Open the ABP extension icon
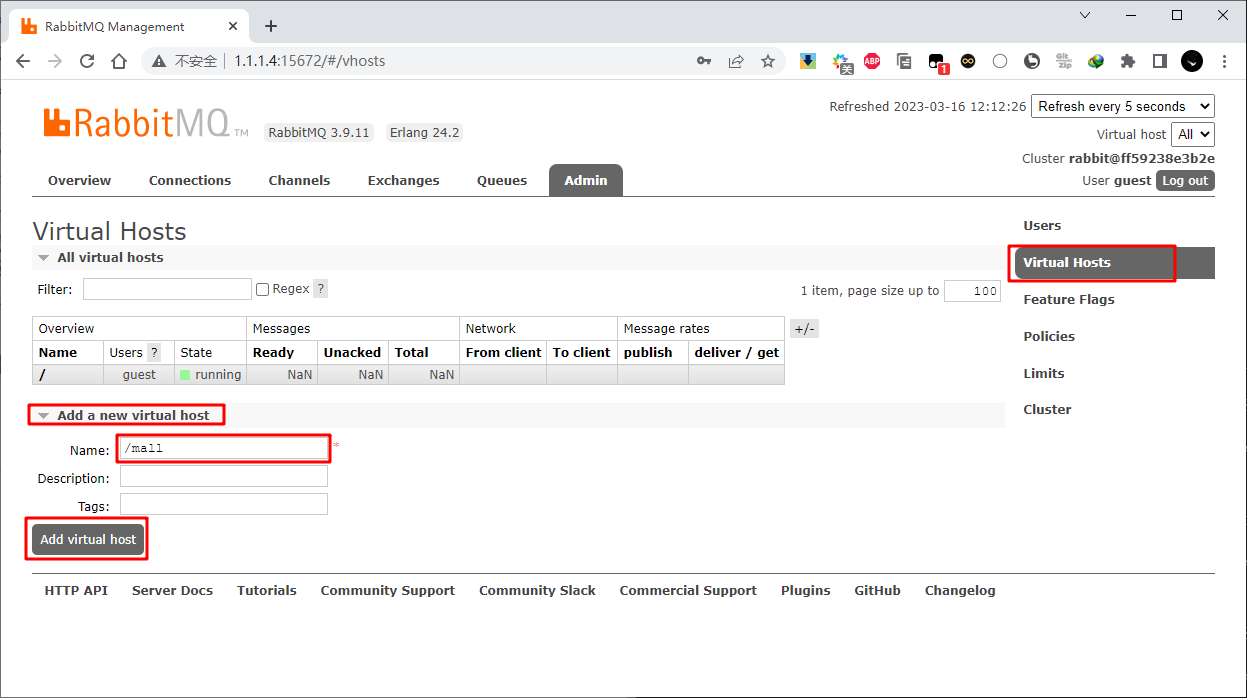The width and height of the screenshot is (1247, 698). 872,61
